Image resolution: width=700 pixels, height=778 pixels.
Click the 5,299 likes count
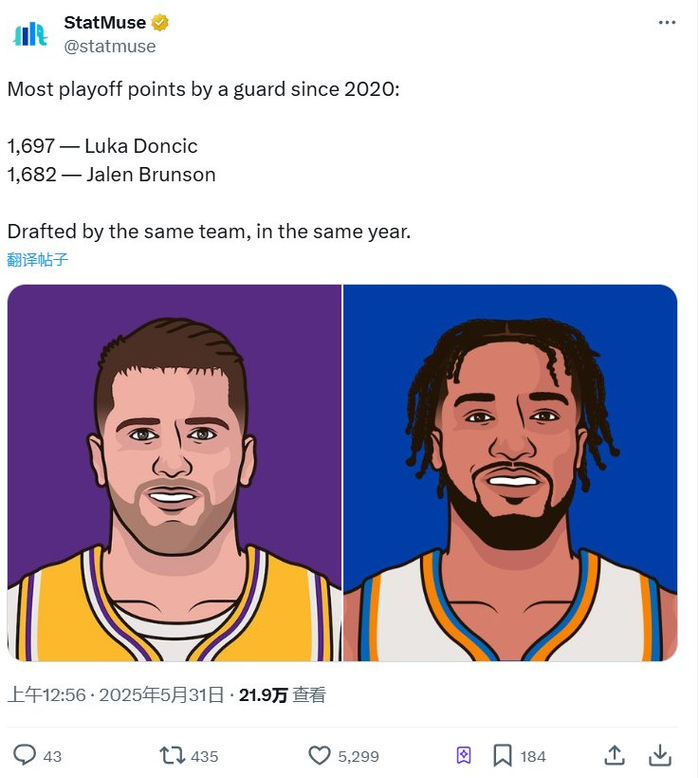[x=358, y=756]
